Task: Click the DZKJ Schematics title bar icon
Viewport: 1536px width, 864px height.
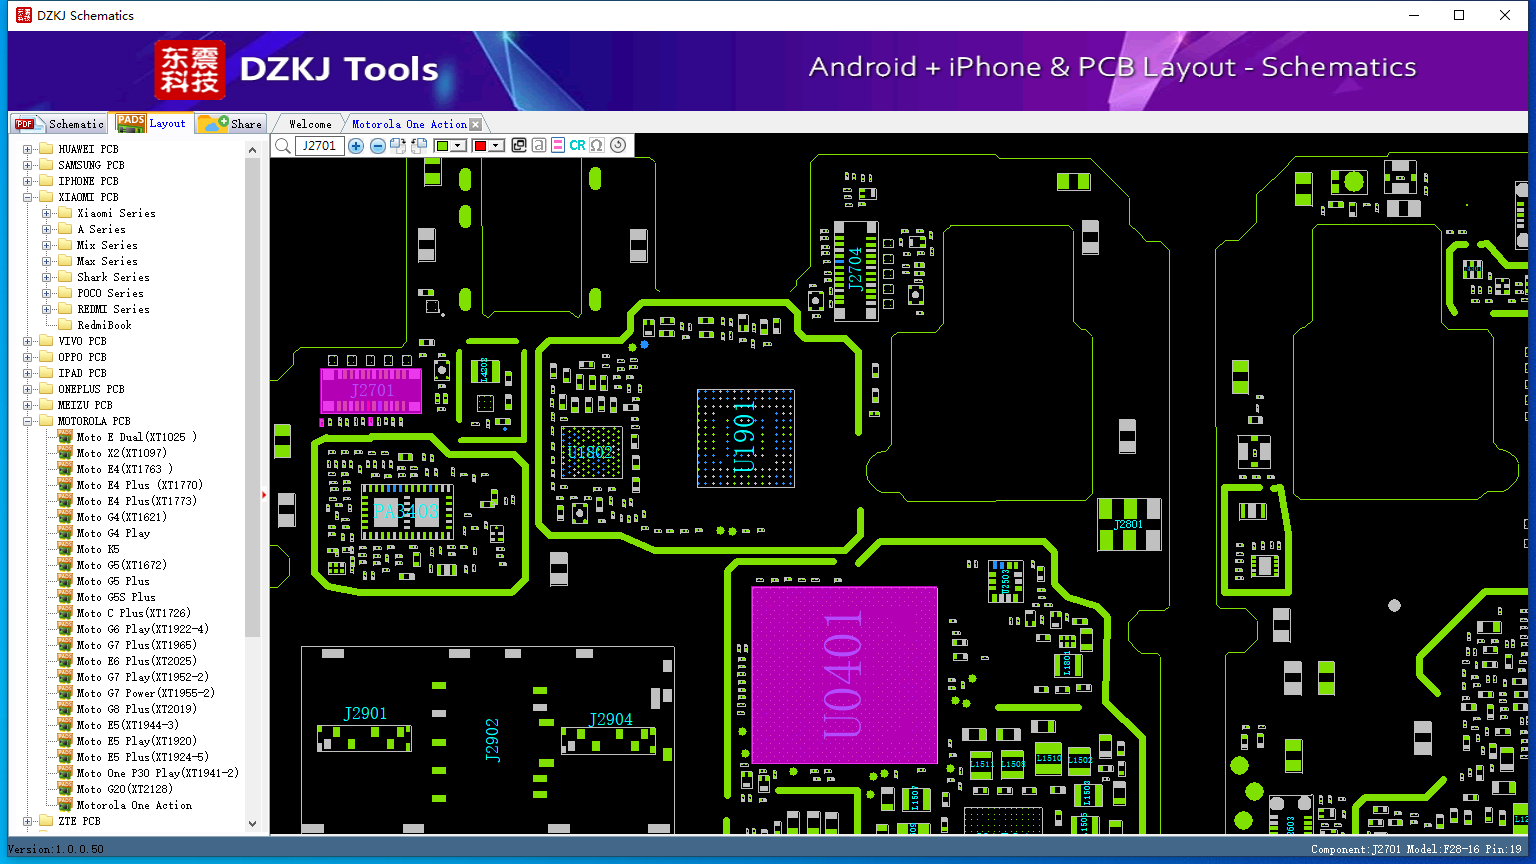Action: (24, 15)
